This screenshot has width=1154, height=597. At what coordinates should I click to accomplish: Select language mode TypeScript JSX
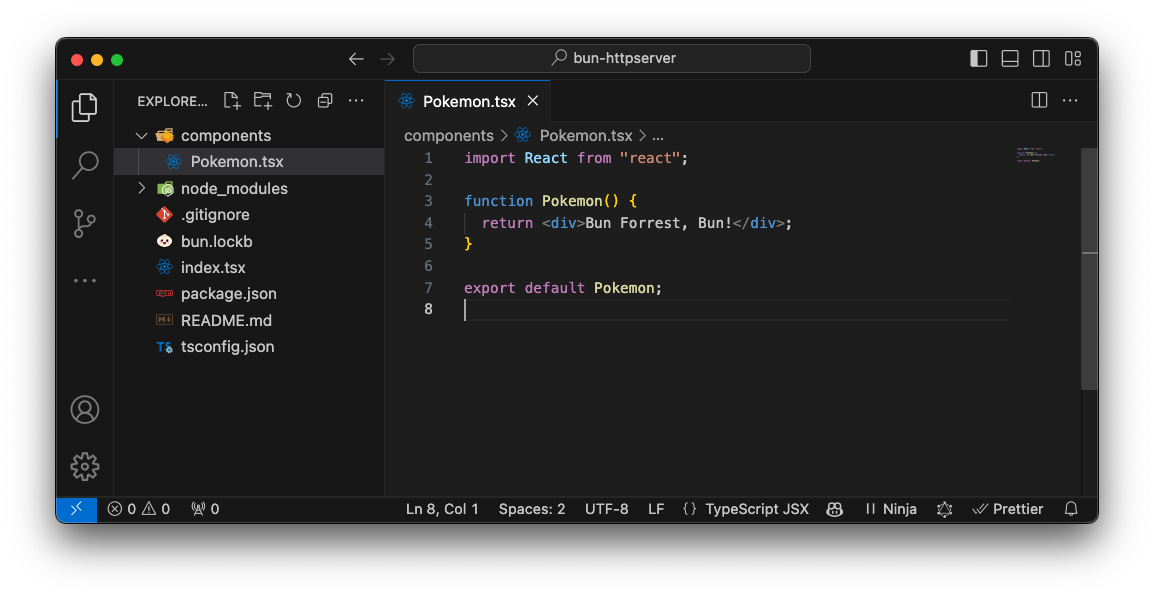tap(757, 509)
